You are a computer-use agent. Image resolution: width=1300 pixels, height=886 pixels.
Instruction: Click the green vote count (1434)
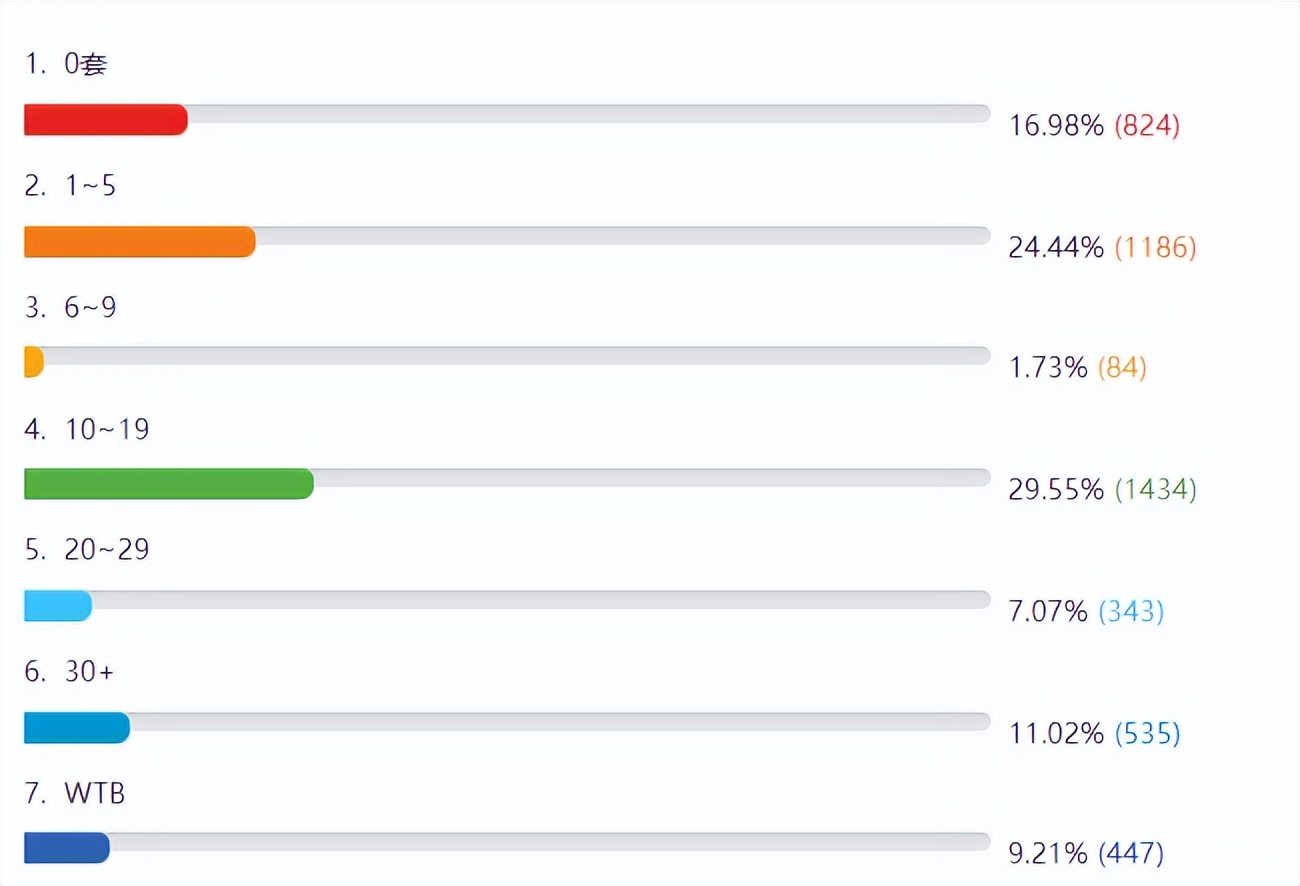click(1155, 490)
